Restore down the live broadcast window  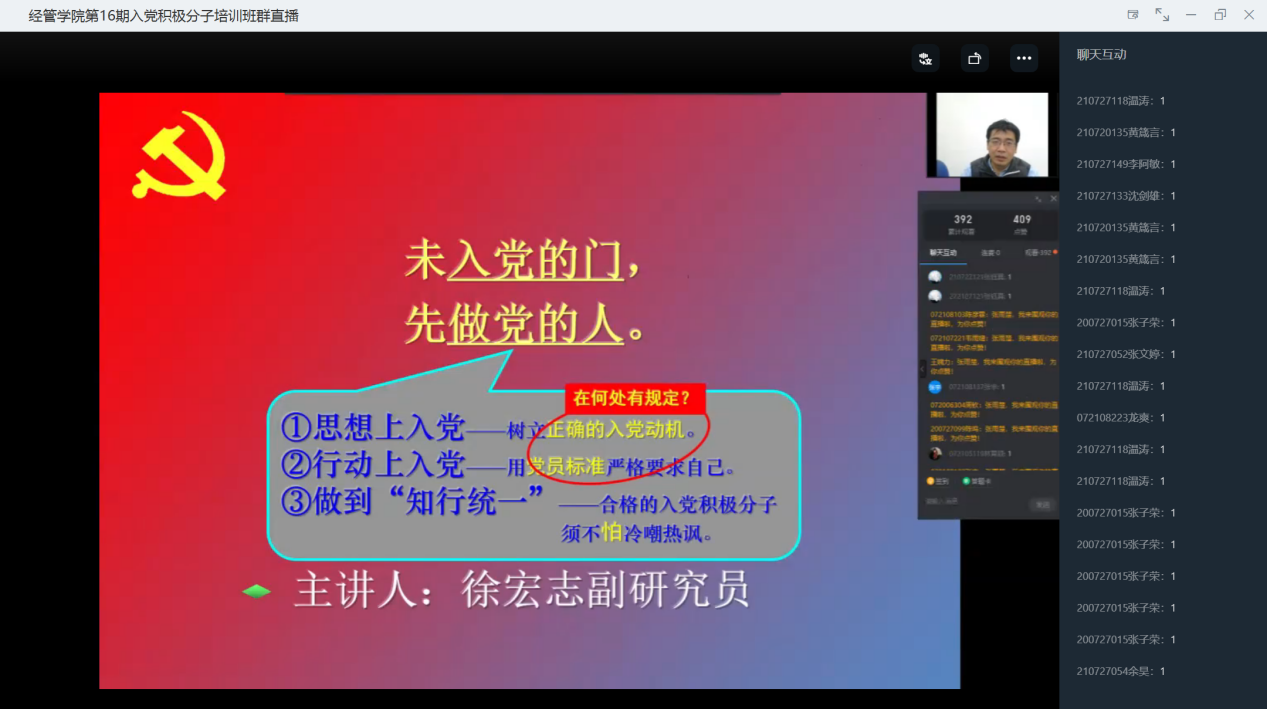[x=1220, y=15]
